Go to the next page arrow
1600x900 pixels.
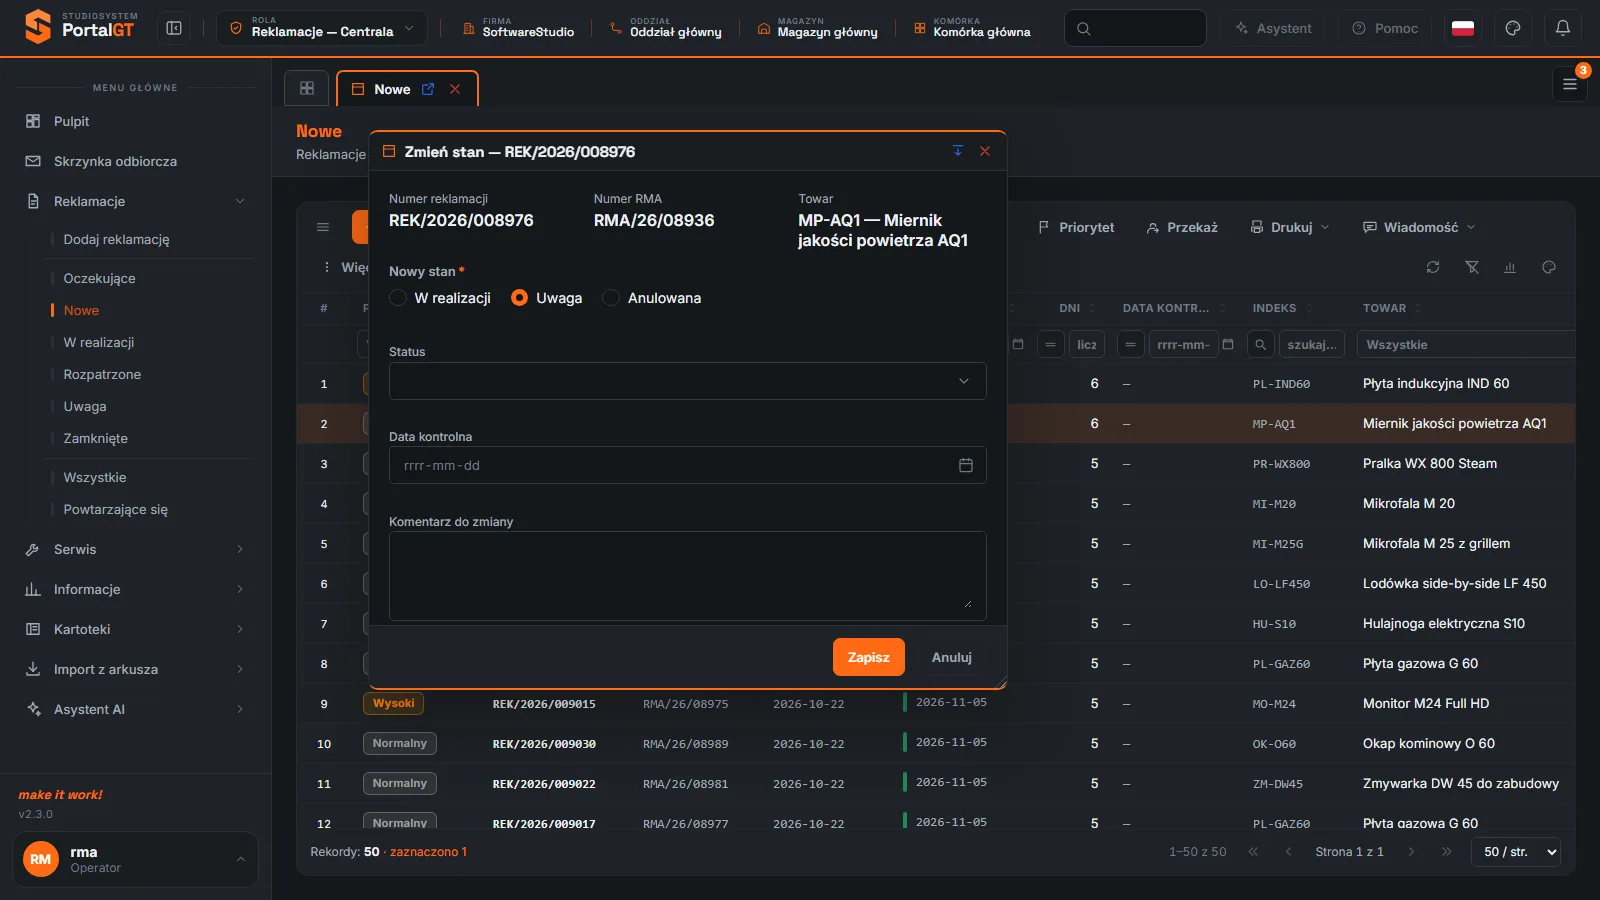(1411, 852)
